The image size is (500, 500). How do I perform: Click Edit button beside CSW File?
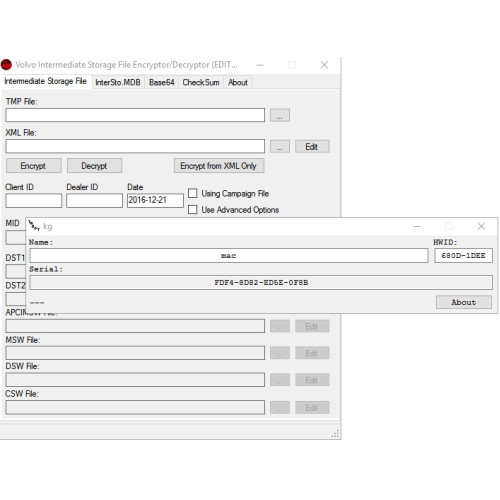point(312,408)
